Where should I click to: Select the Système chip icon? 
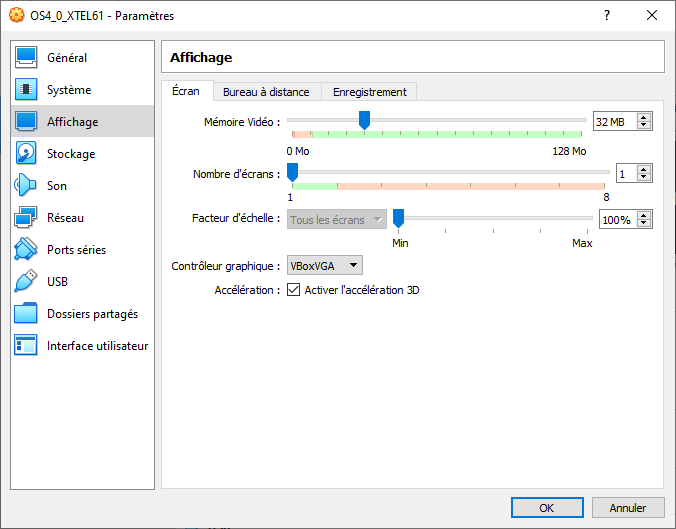pyautogui.click(x=27, y=90)
